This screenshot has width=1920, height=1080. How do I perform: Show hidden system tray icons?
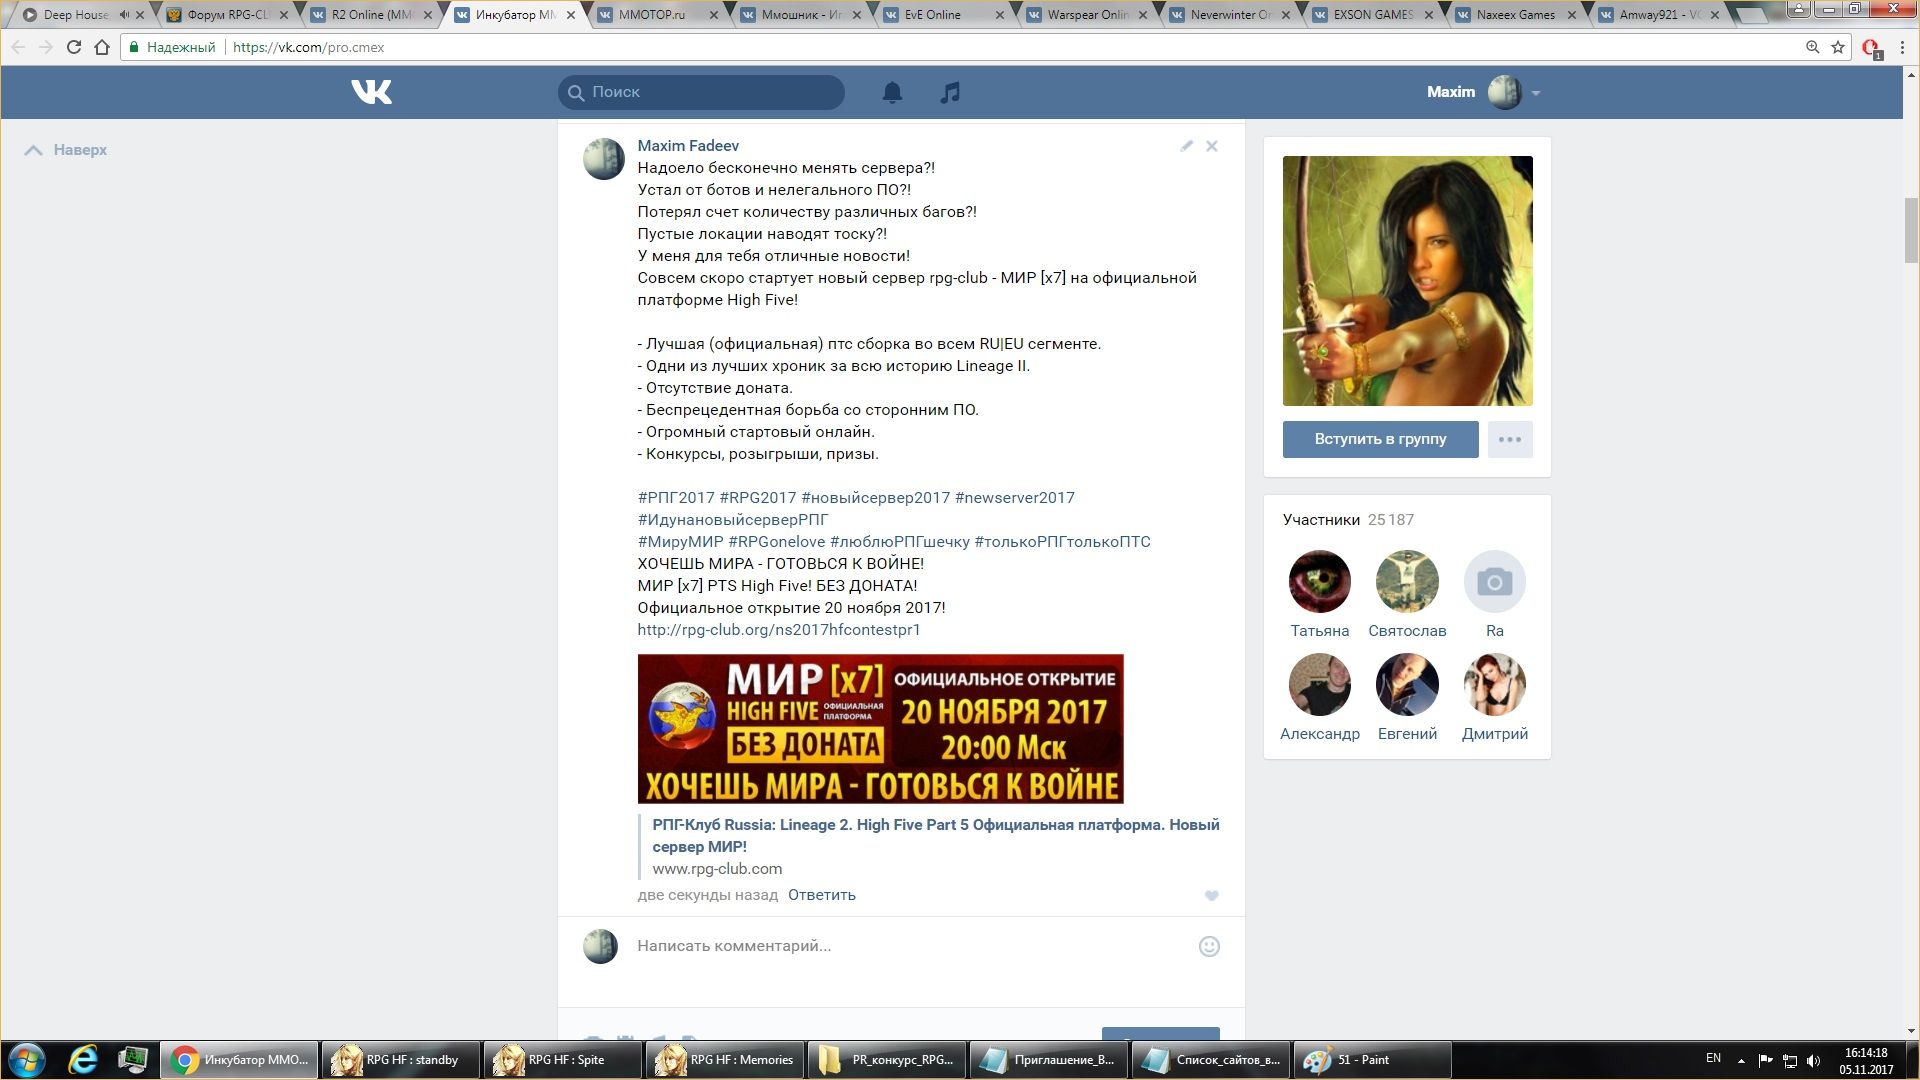tap(1741, 1060)
